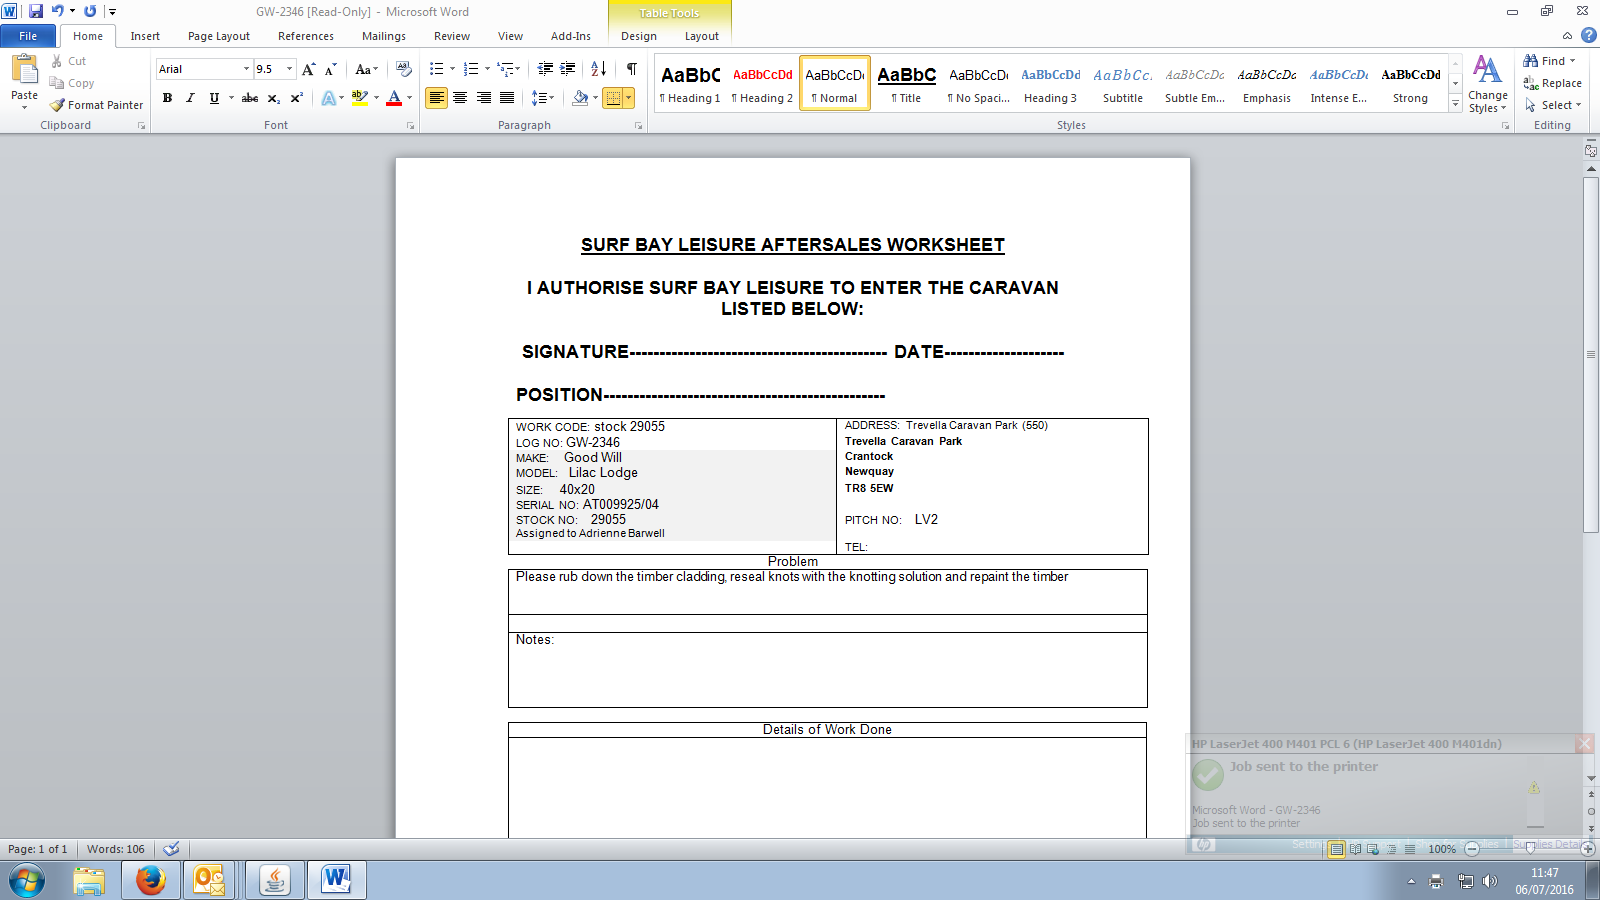Image resolution: width=1600 pixels, height=900 pixels.
Task: Click the Replace button
Action: pyautogui.click(x=1552, y=83)
